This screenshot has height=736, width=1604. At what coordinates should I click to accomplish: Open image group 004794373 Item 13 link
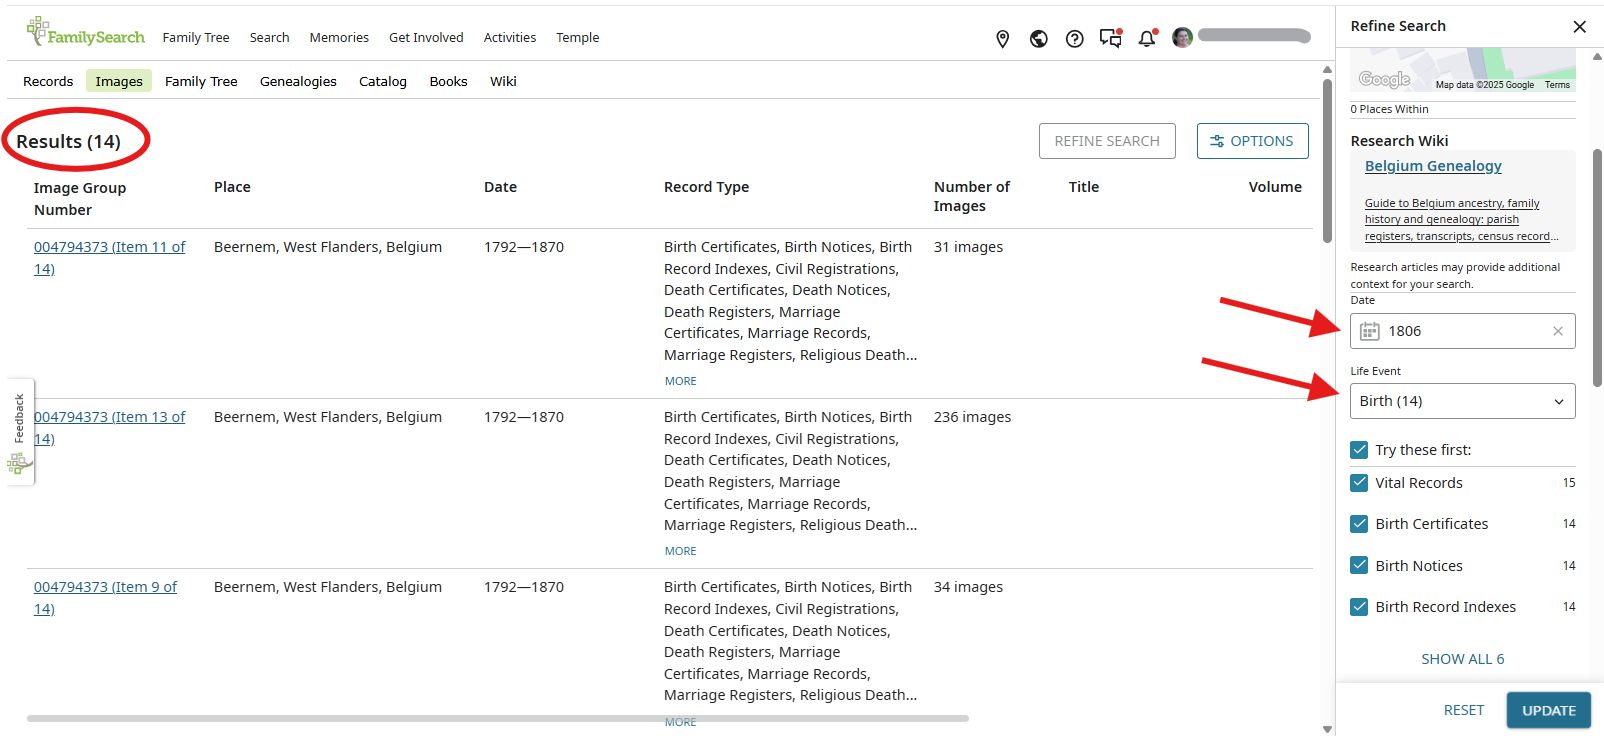(x=109, y=417)
